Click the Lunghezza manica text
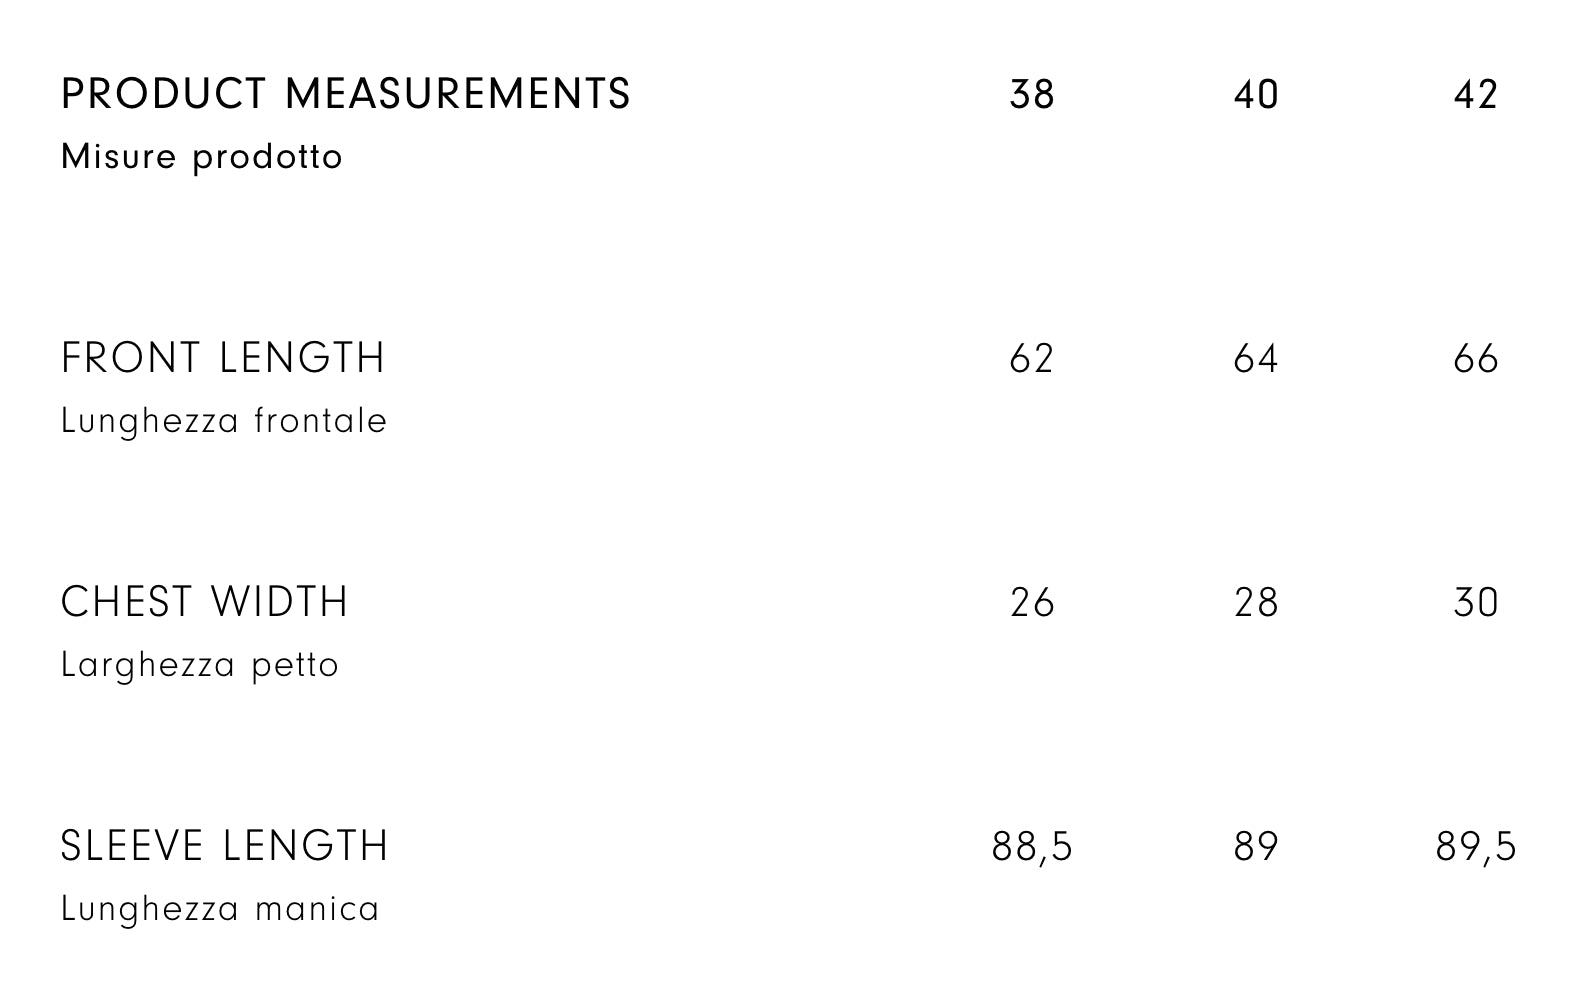Image resolution: width=1584 pixels, height=996 pixels. click(220, 909)
